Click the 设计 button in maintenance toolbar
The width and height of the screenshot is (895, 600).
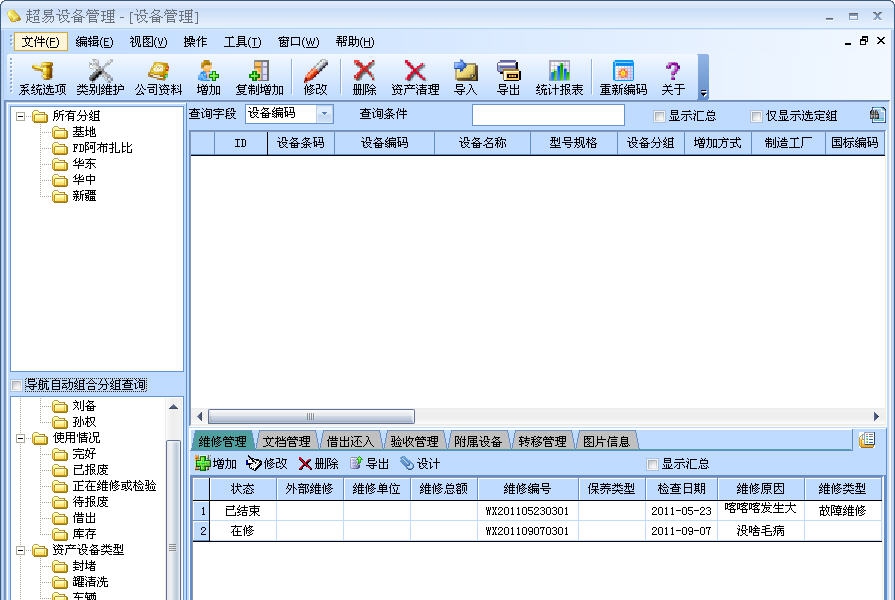point(421,463)
